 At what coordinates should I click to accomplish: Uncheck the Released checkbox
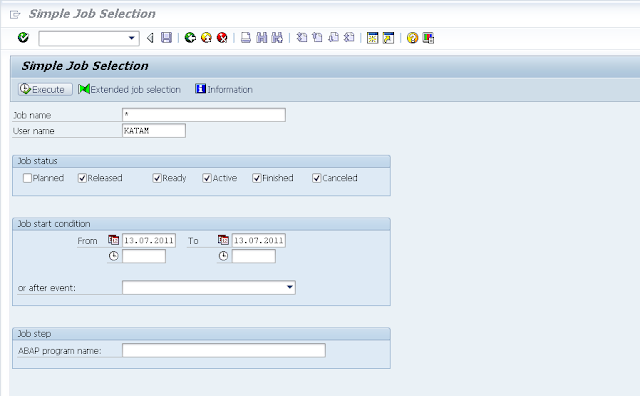click(x=82, y=178)
